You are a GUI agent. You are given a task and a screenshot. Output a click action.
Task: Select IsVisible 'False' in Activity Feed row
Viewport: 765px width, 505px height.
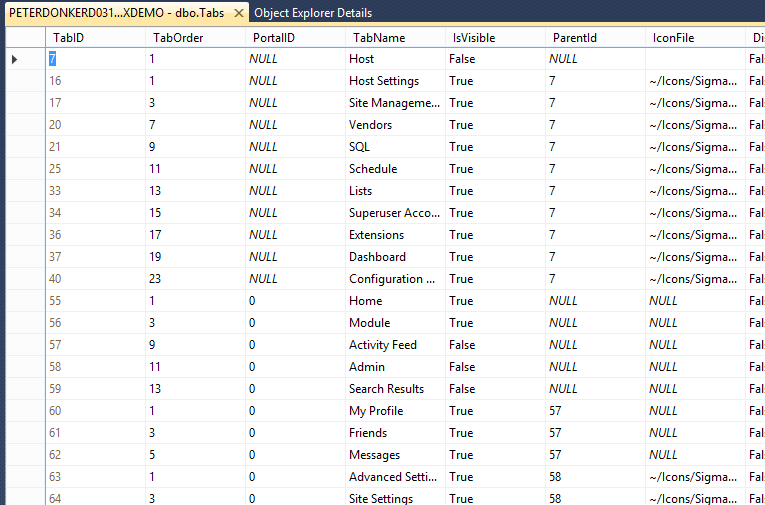(495, 345)
